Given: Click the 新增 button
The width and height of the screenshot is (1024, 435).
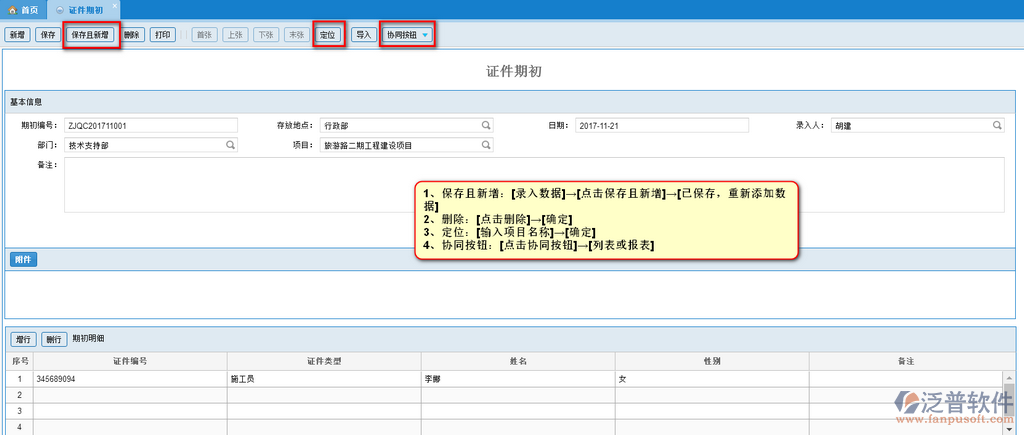Looking at the screenshot, I should pos(17,35).
